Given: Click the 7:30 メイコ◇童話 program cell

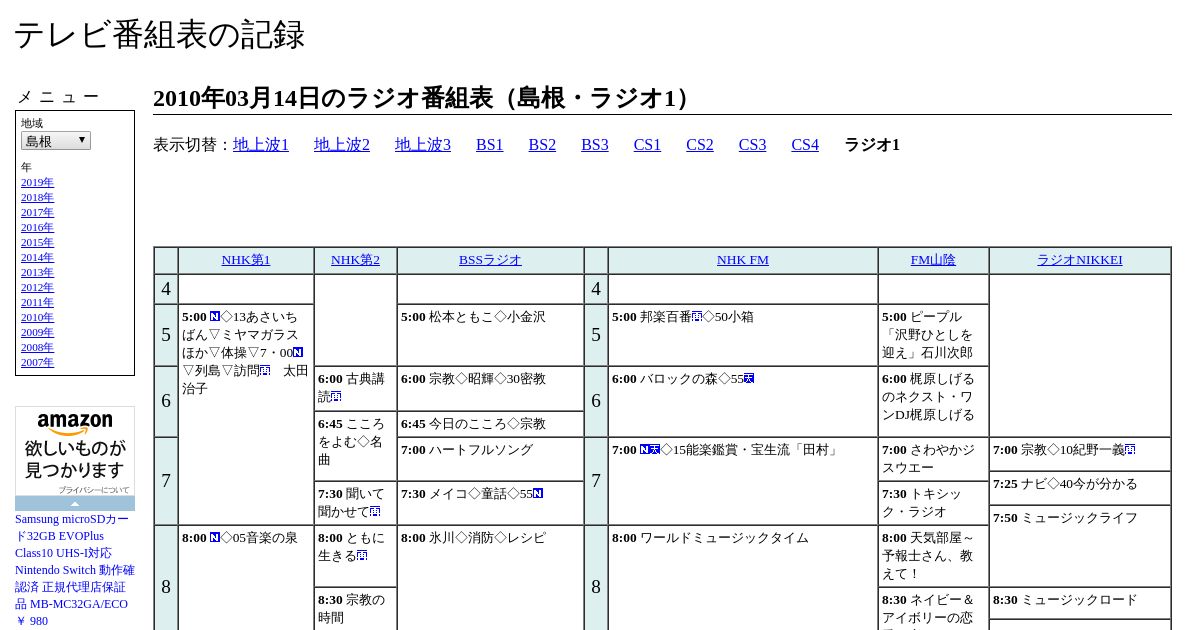Looking at the screenshot, I should [490, 503].
